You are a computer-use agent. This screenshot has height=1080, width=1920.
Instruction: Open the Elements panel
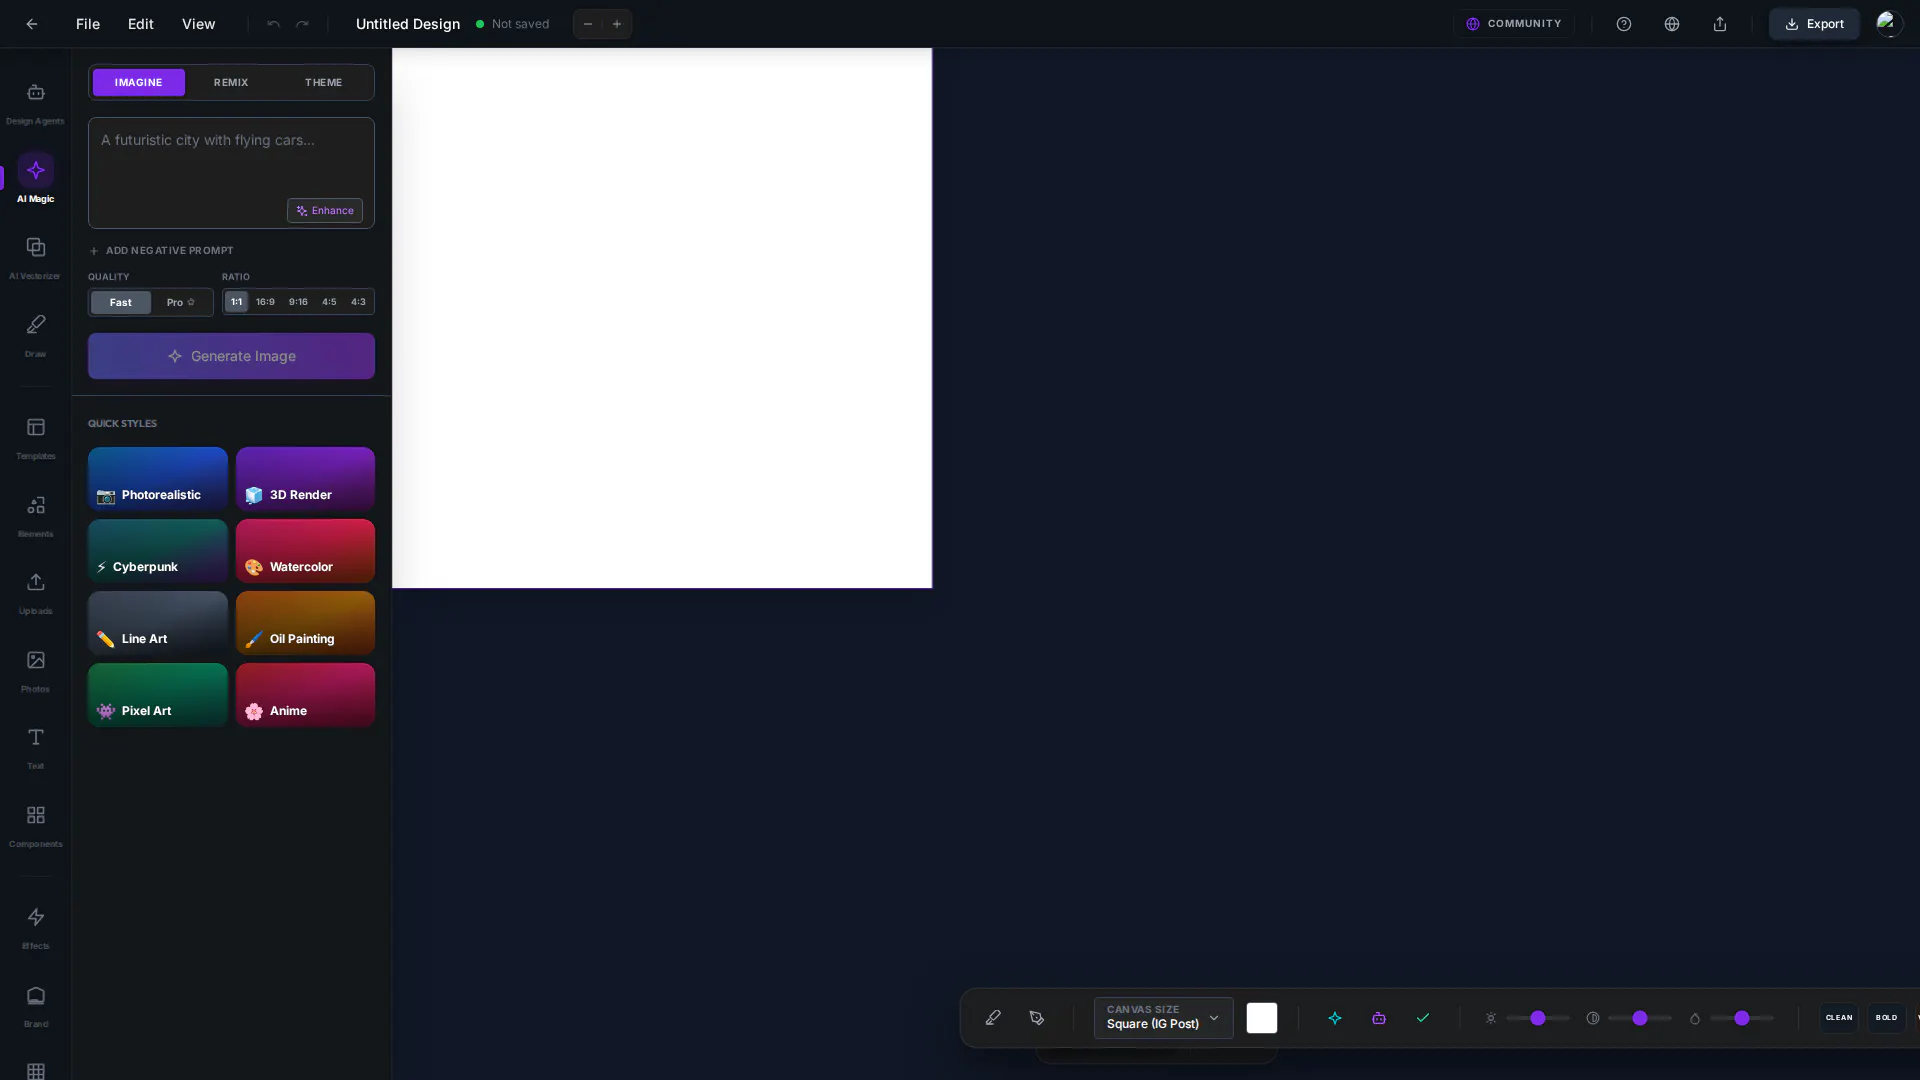click(x=35, y=516)
